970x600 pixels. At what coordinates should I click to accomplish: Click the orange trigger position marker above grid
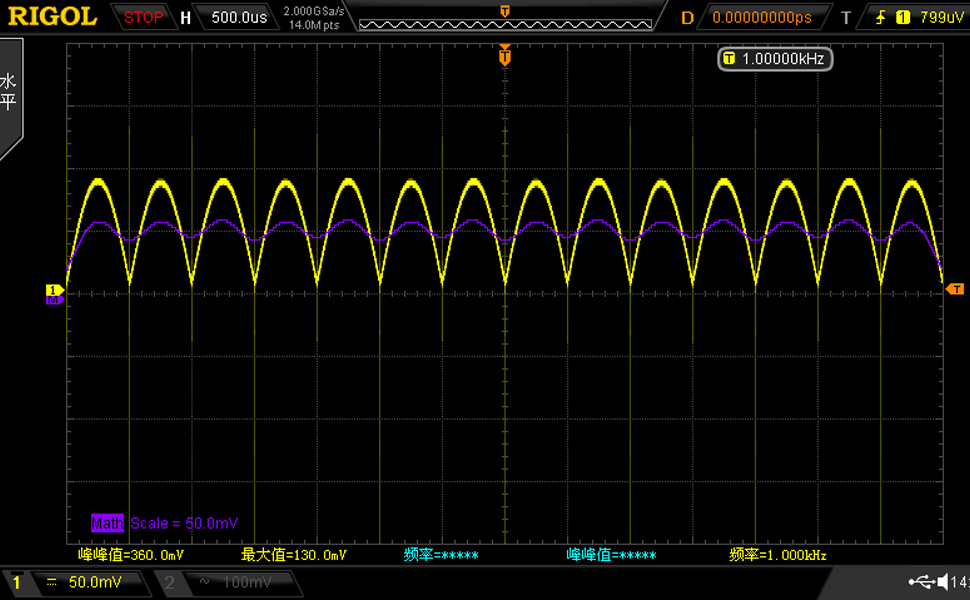click(505, 57)
